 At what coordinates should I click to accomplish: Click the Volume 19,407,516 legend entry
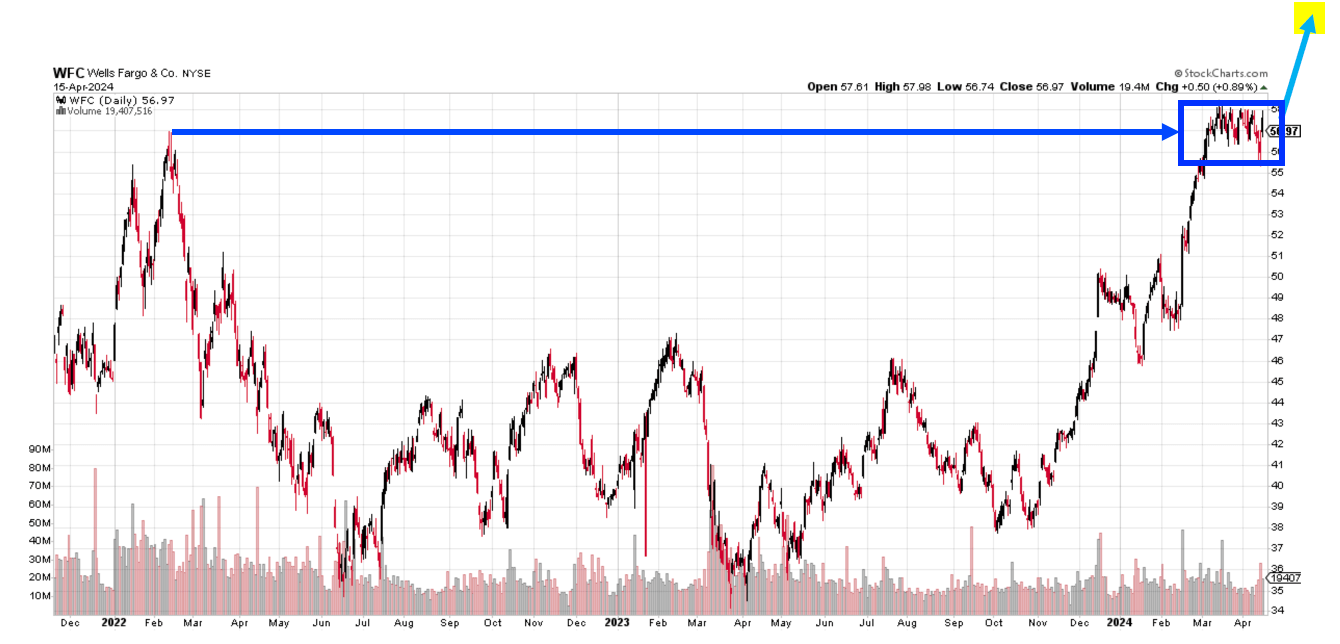point(108,111)
